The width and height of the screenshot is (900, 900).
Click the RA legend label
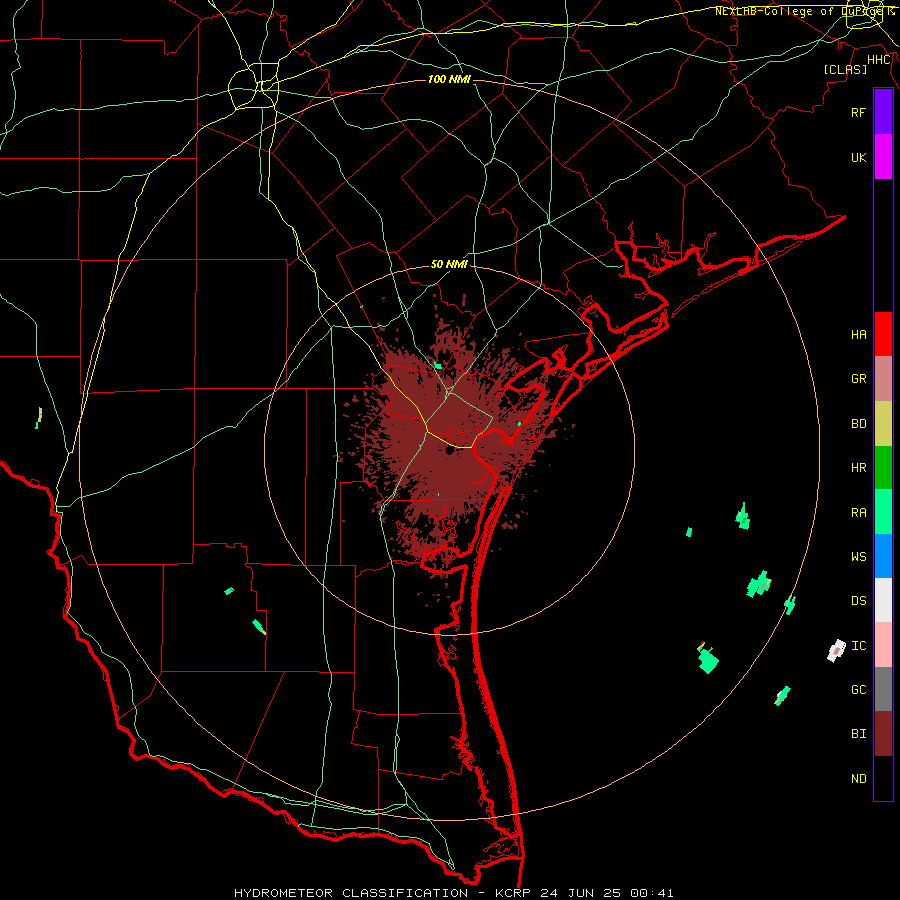point(858,513)
